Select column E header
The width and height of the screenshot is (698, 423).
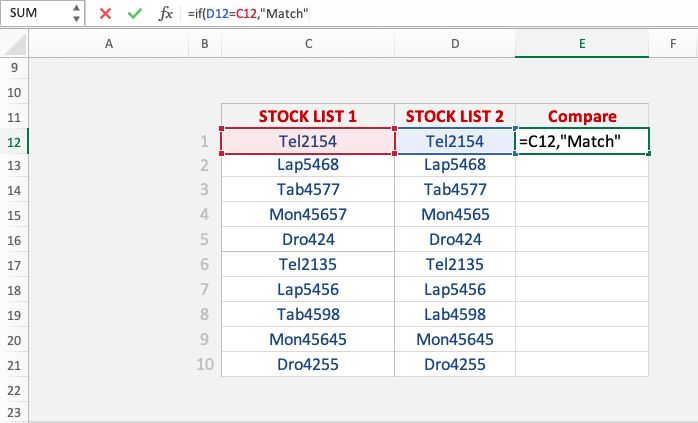(582, 44)
